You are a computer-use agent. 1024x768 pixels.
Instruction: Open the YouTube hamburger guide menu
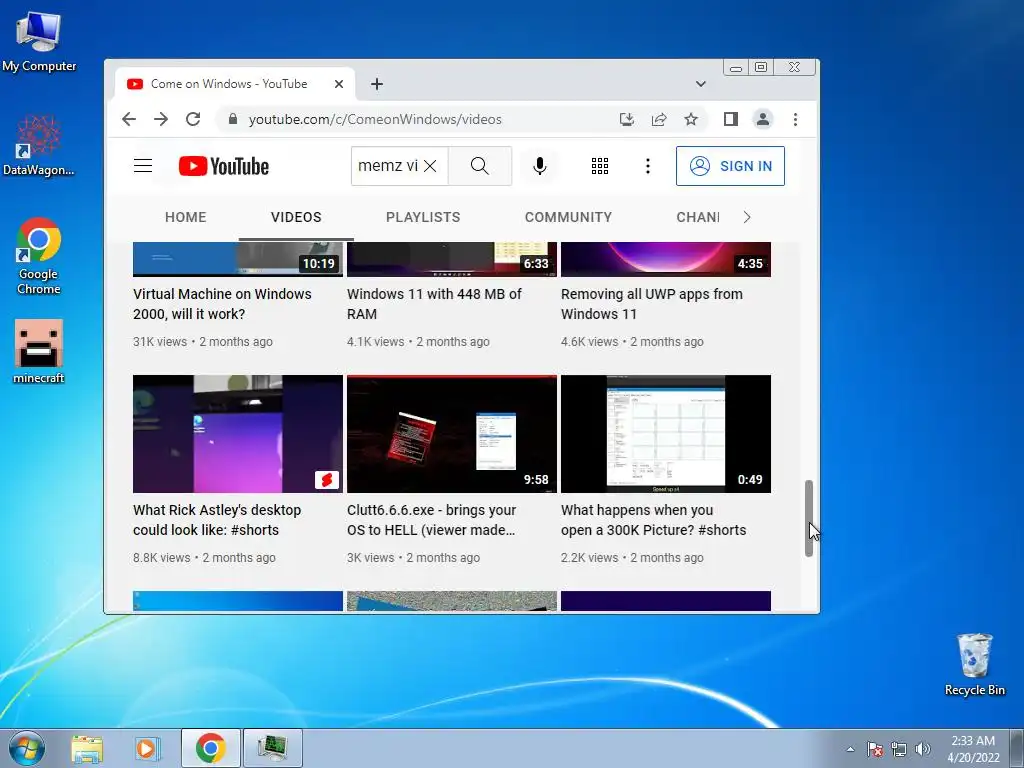tap(143, 166)
